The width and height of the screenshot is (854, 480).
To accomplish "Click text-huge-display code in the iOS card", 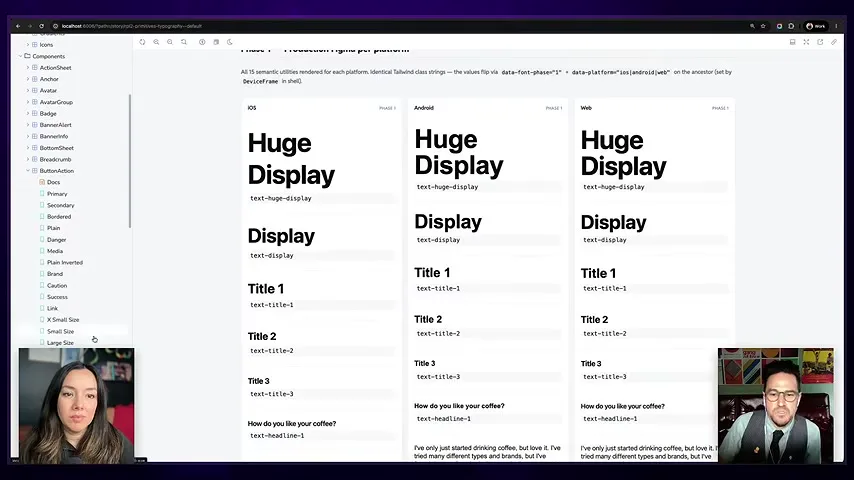I will point(280,198).
